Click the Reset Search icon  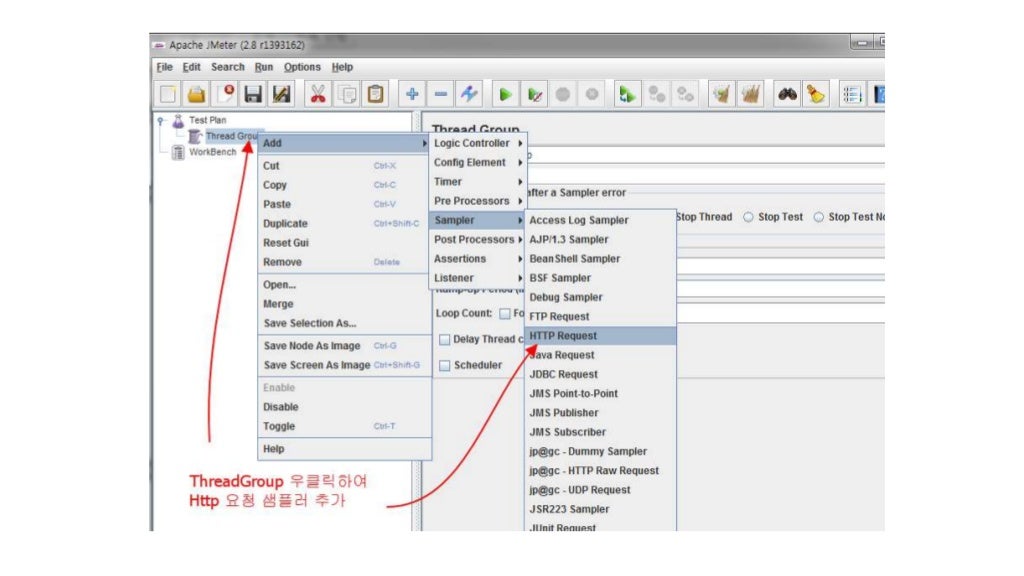pyautogui.click(x=816, y=95)
